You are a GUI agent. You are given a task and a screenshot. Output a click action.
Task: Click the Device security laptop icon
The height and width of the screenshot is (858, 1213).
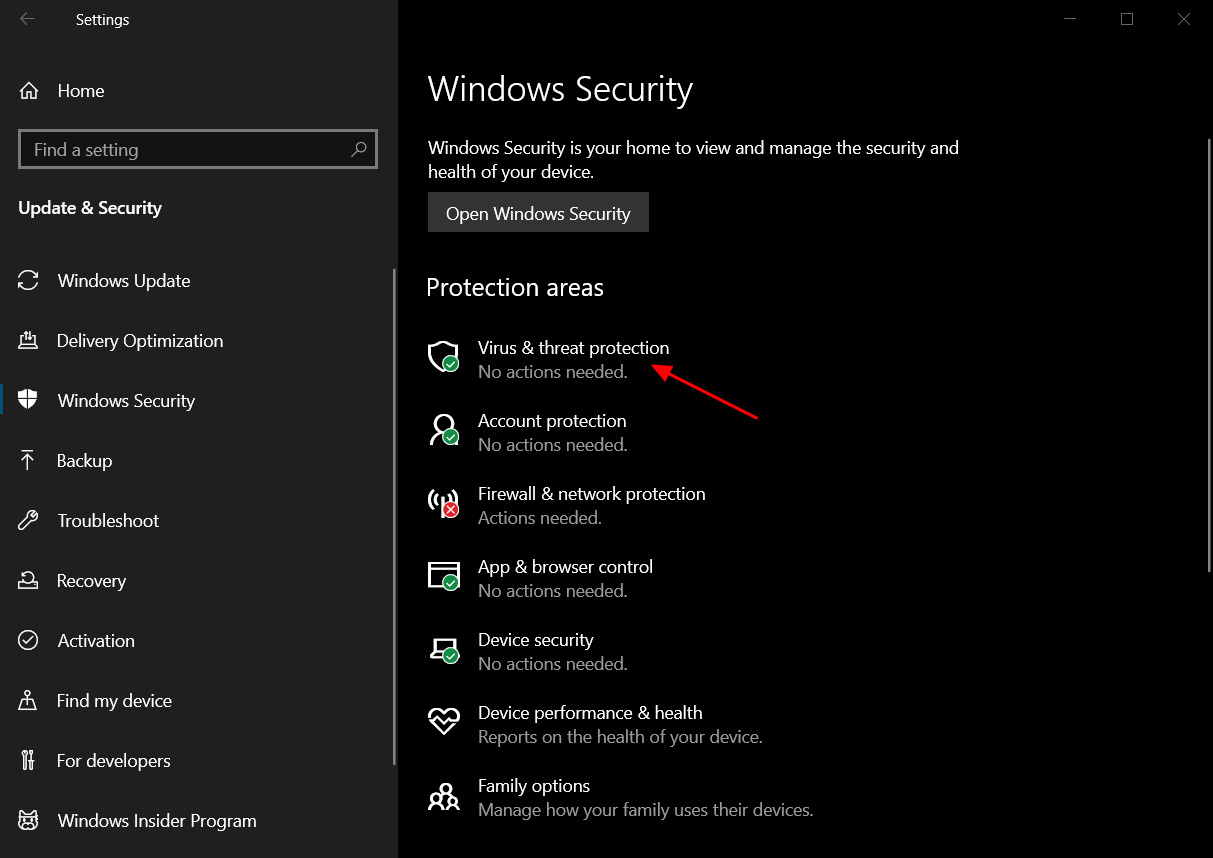tap(443, 650)
